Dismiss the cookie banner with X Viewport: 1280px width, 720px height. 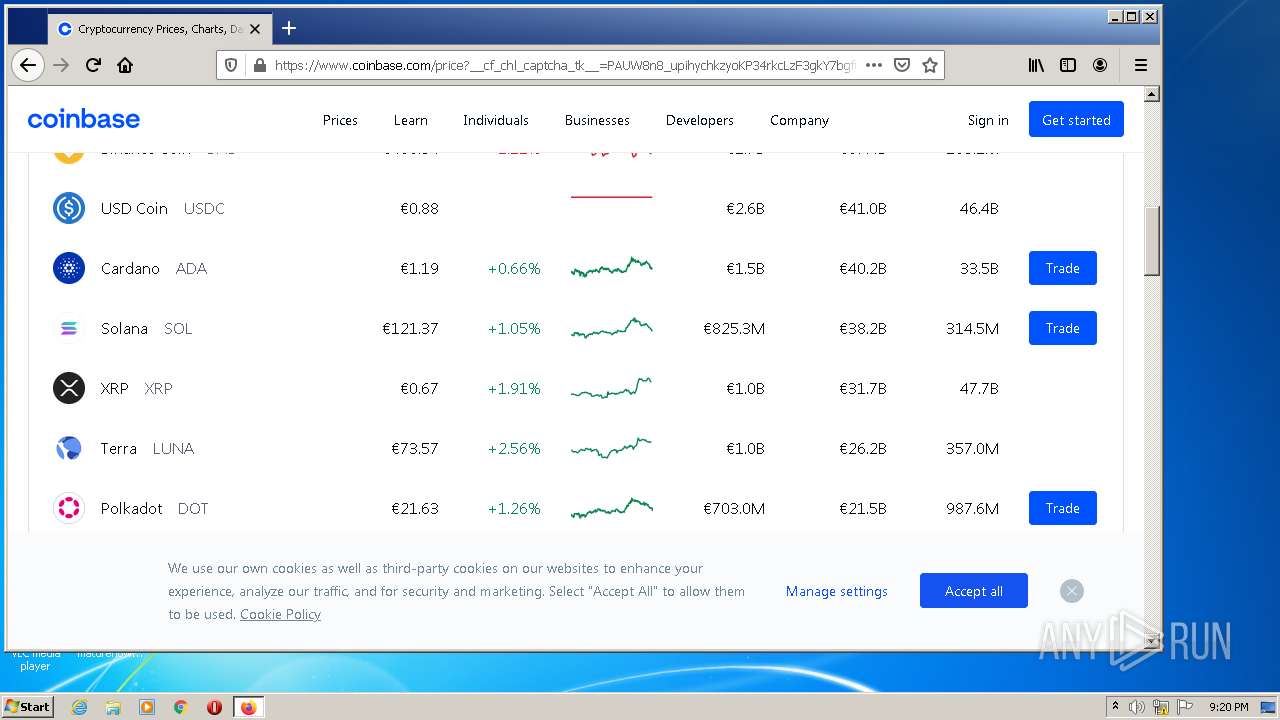pos(1071,591)
